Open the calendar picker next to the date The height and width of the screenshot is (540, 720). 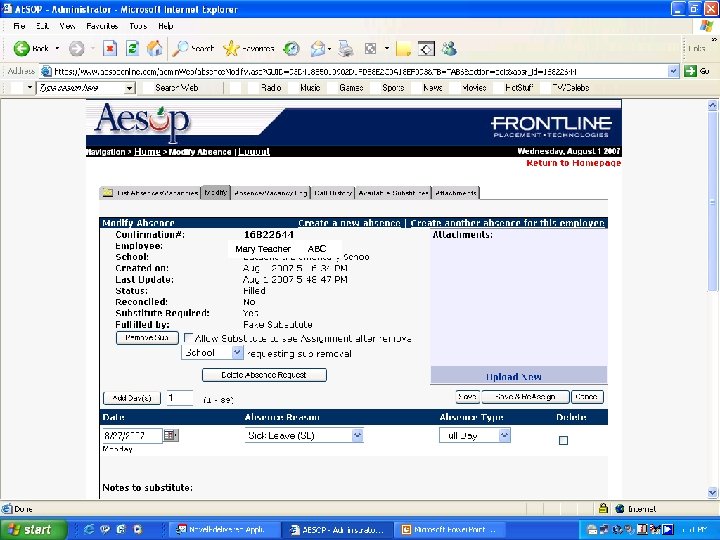click(x=171, y=434)
